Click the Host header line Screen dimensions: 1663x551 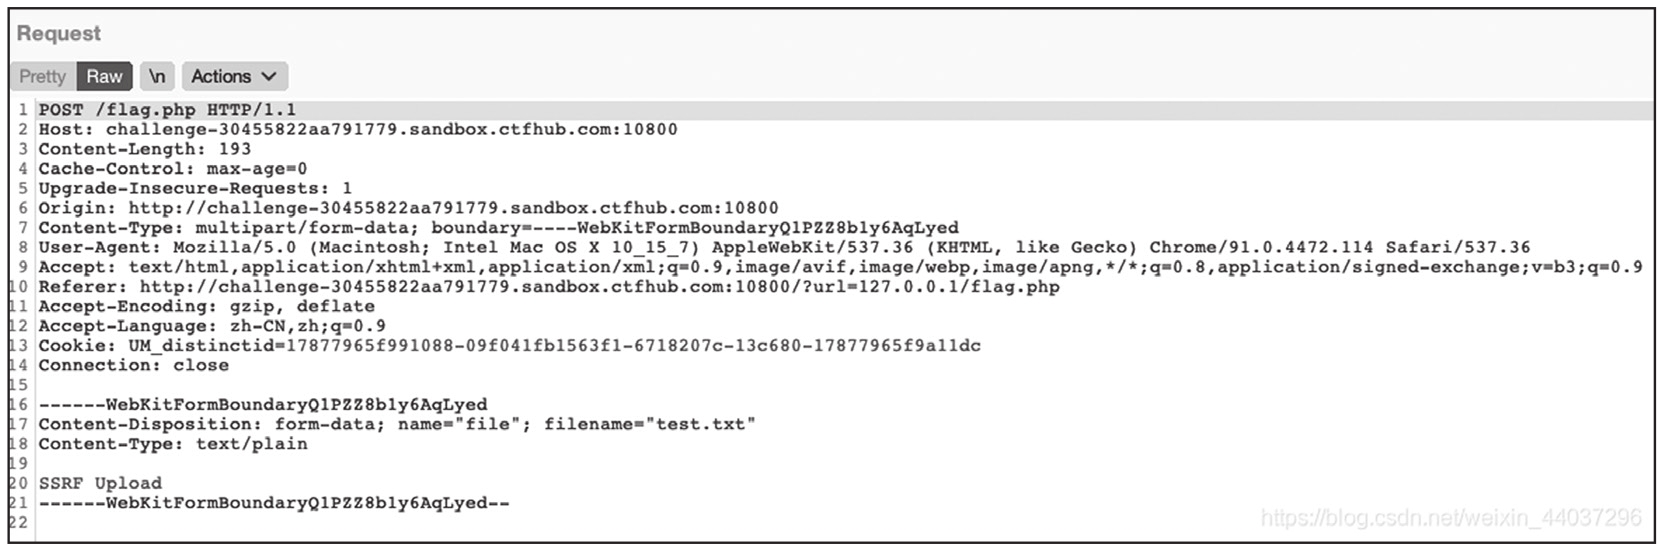coord(357,129)
